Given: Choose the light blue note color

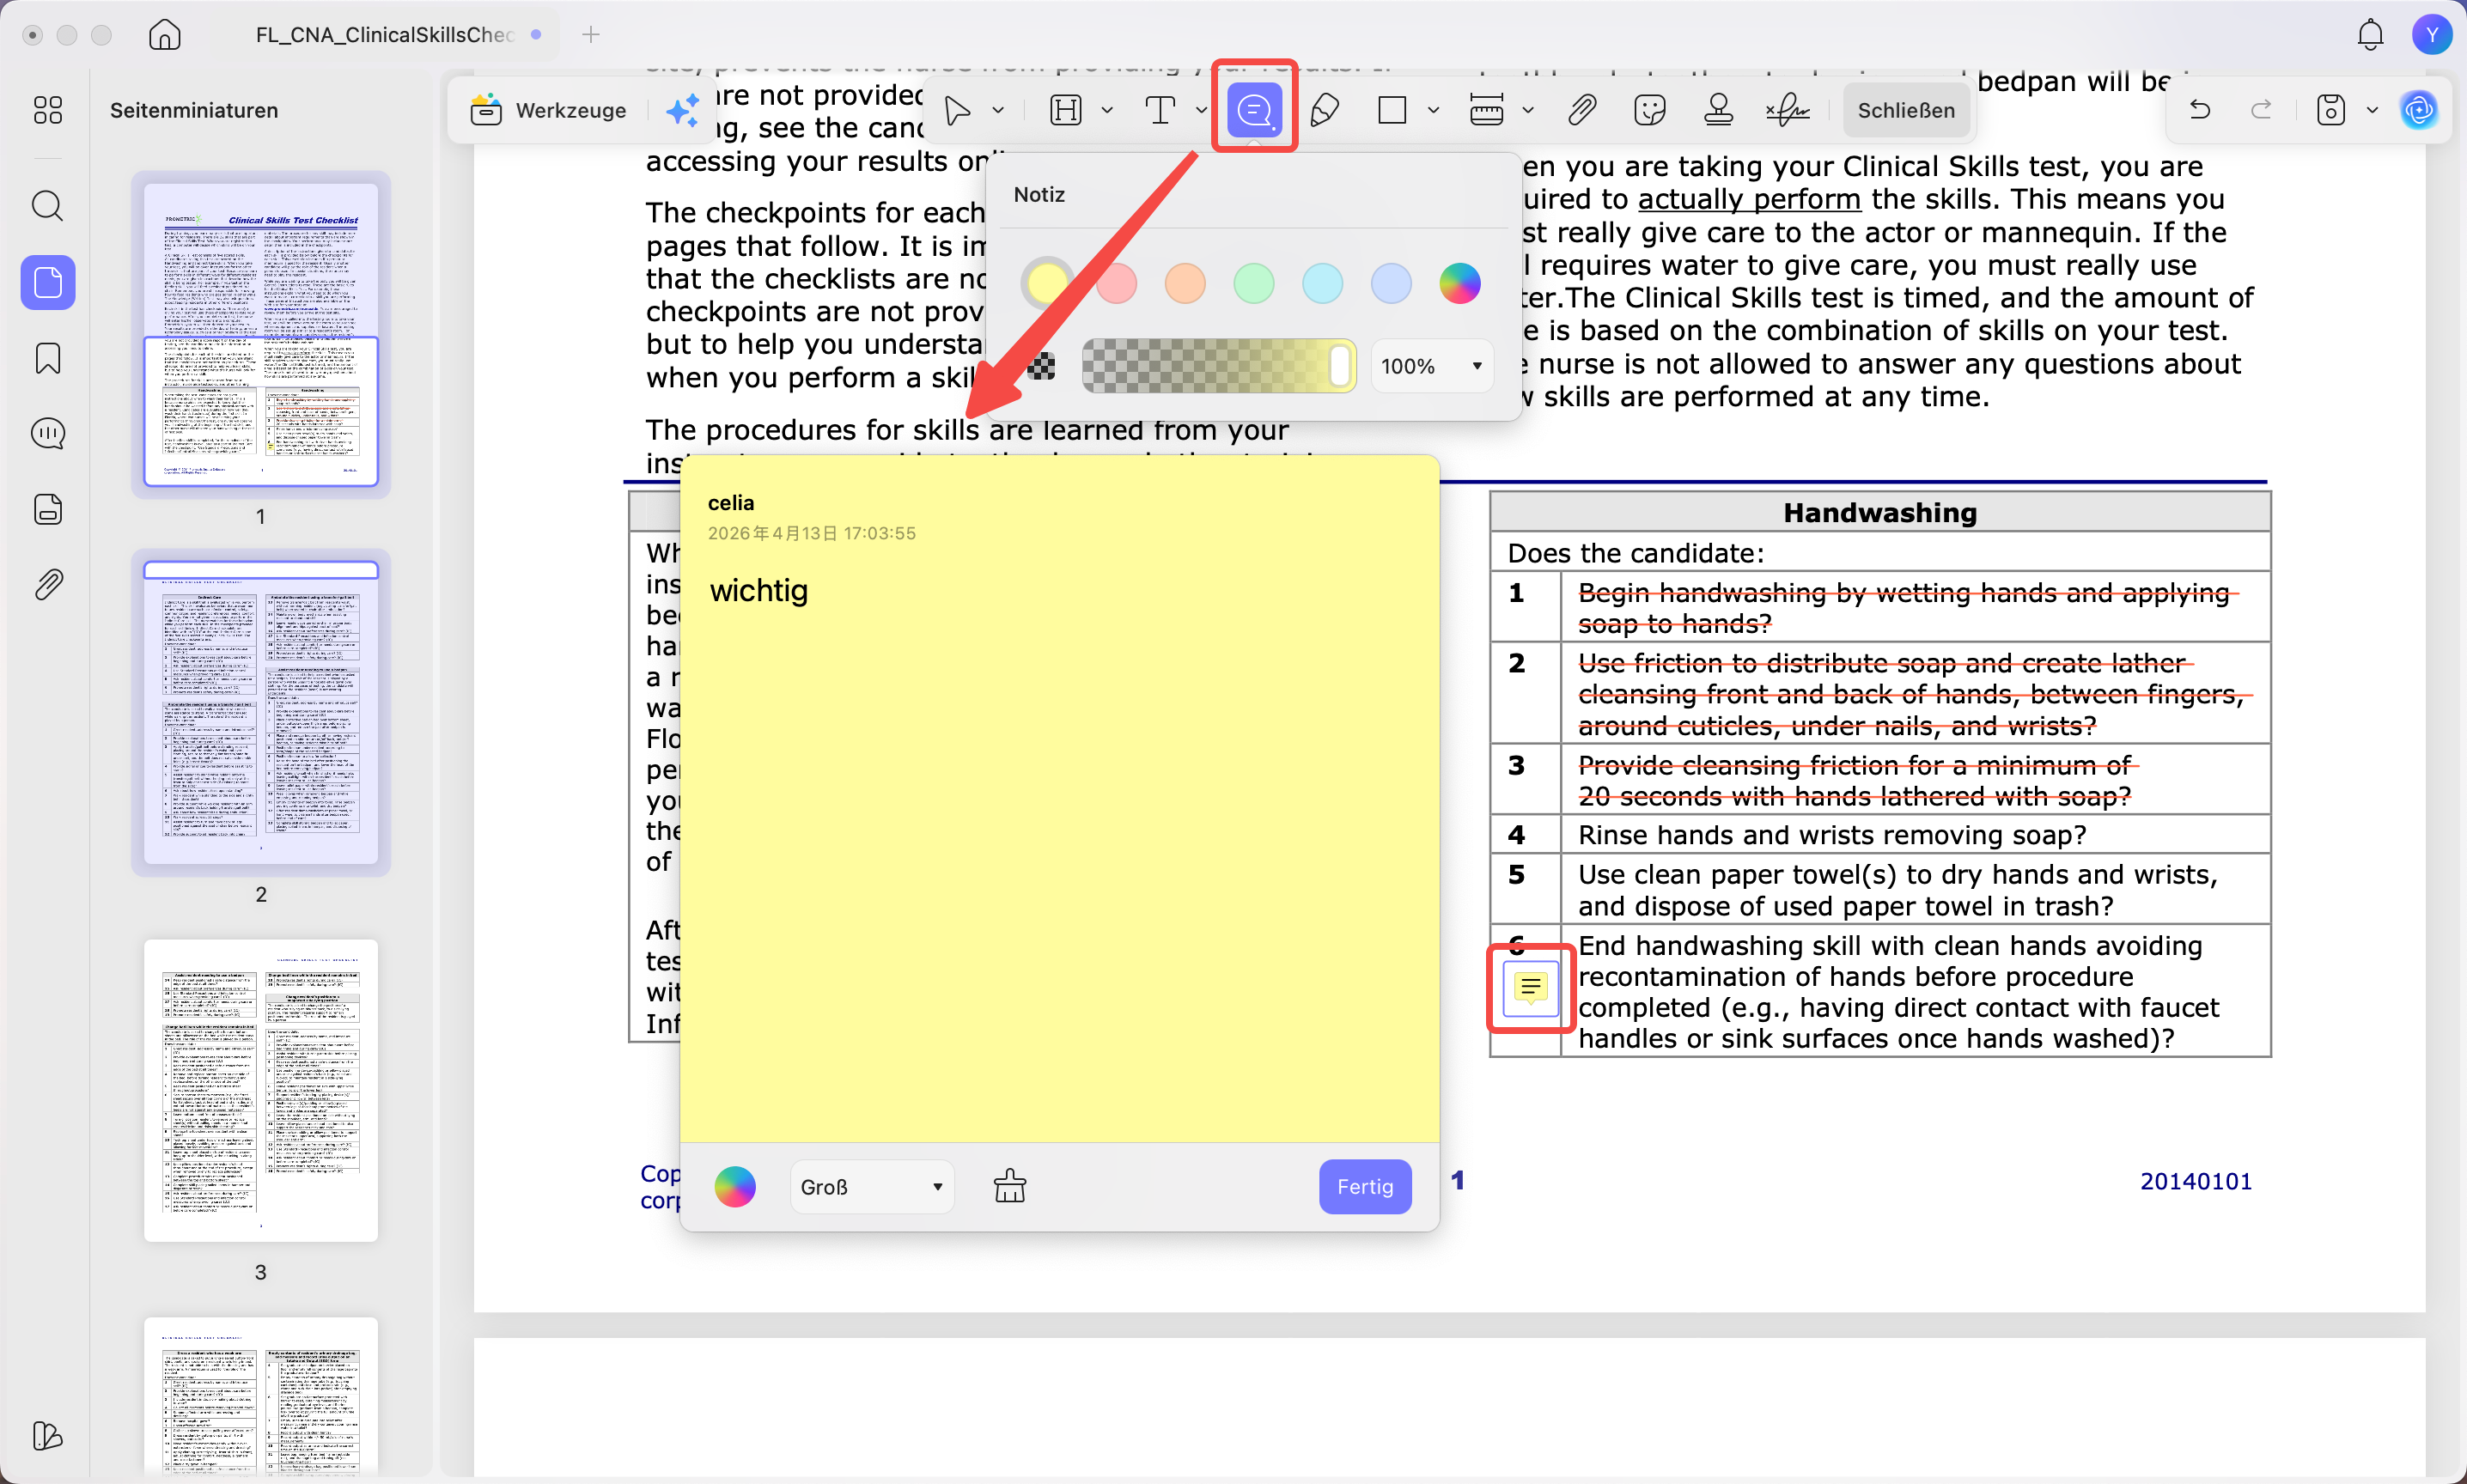Looking at the screenshot, I should pyautogui.click(x=1391, y=283).
